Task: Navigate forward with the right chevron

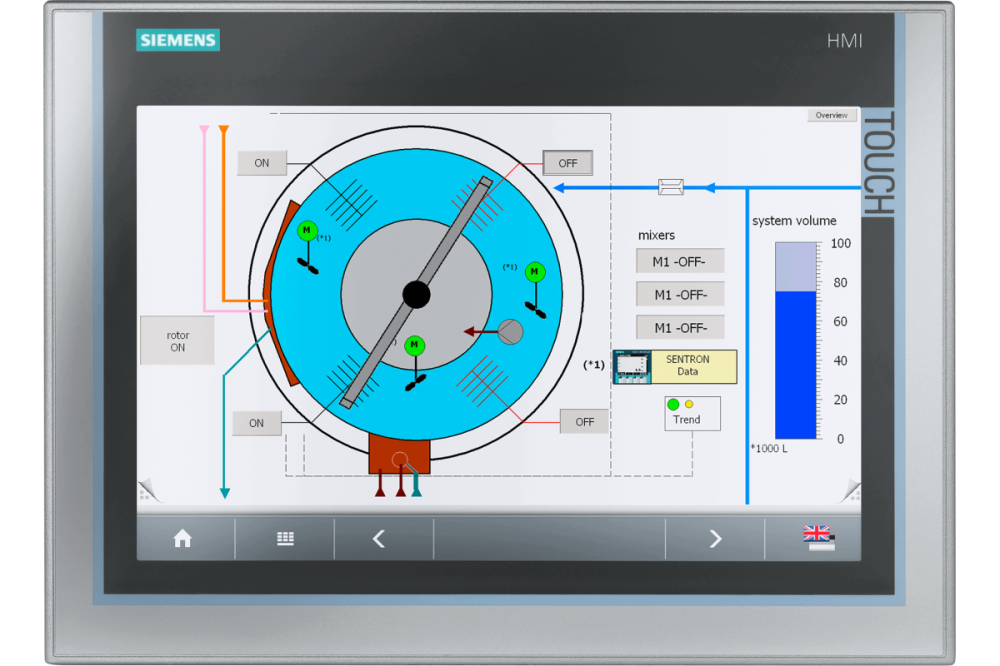Action: coord(715,539)
